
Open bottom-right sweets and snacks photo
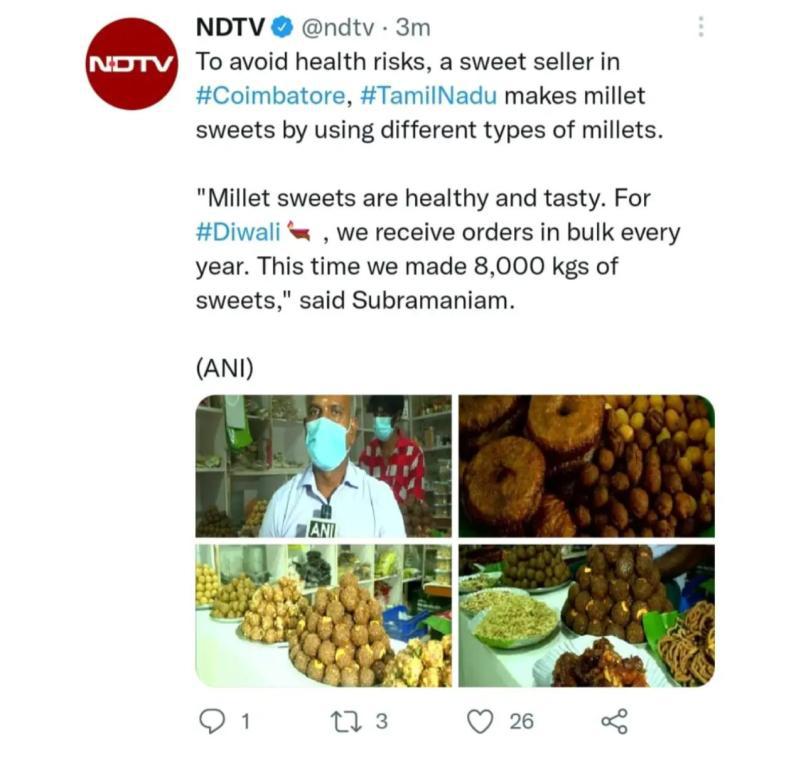[x=586, y=615]
